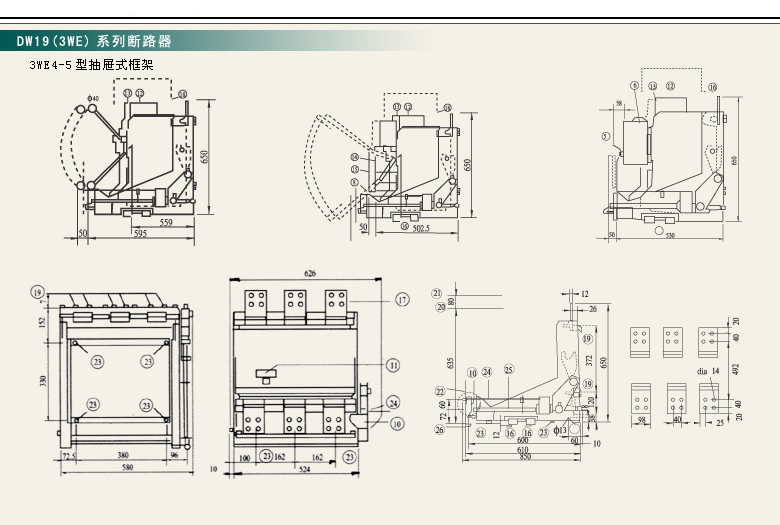The height and width of the screenshot is (525, 780).
Task: Click circled callout 11 in front view
Action: pos(393,364)
